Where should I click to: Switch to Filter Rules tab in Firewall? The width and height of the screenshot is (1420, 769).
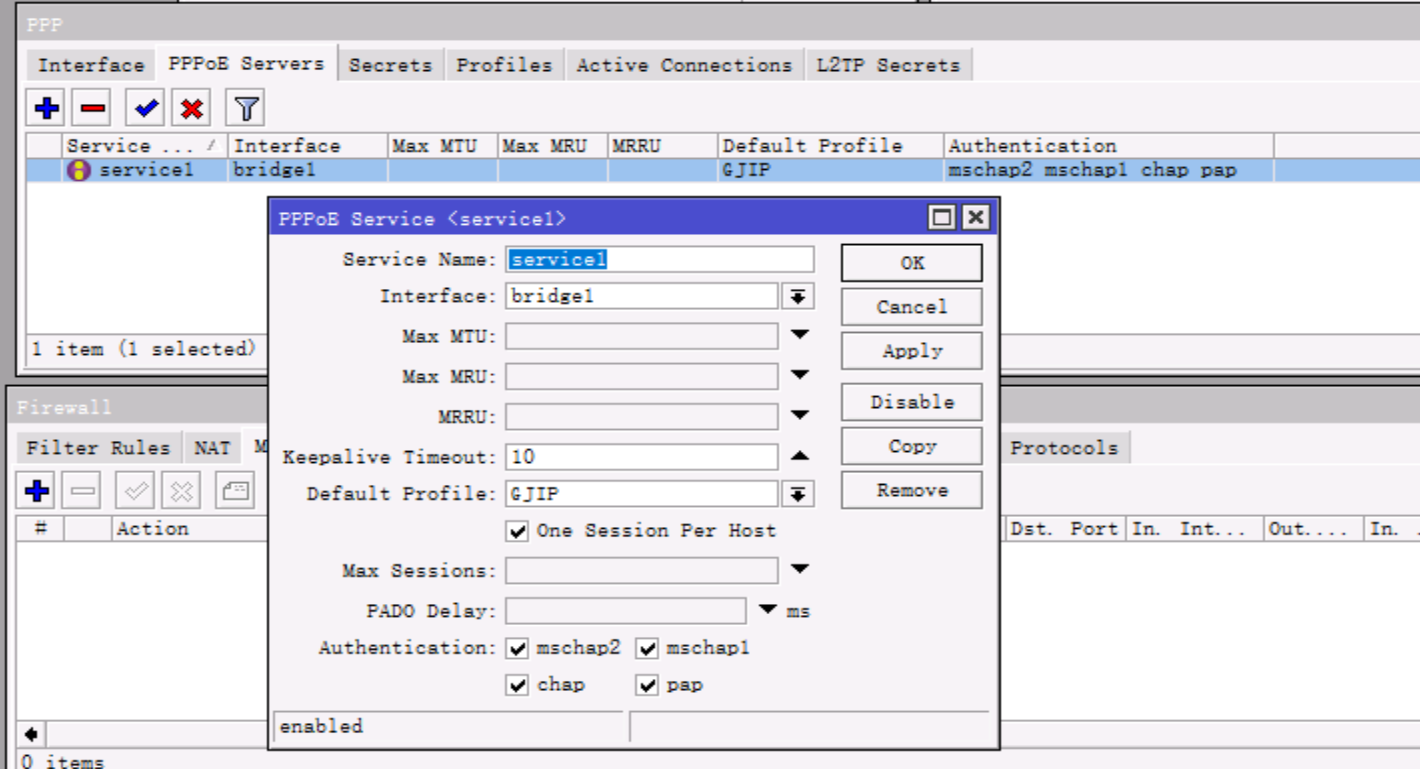click(98, 448)
